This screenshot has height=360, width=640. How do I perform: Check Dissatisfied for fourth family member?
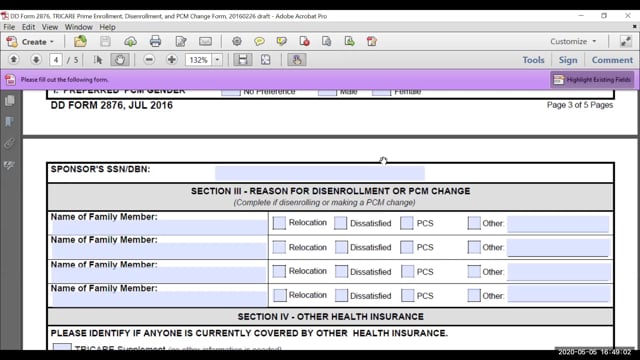click(341, 295)
